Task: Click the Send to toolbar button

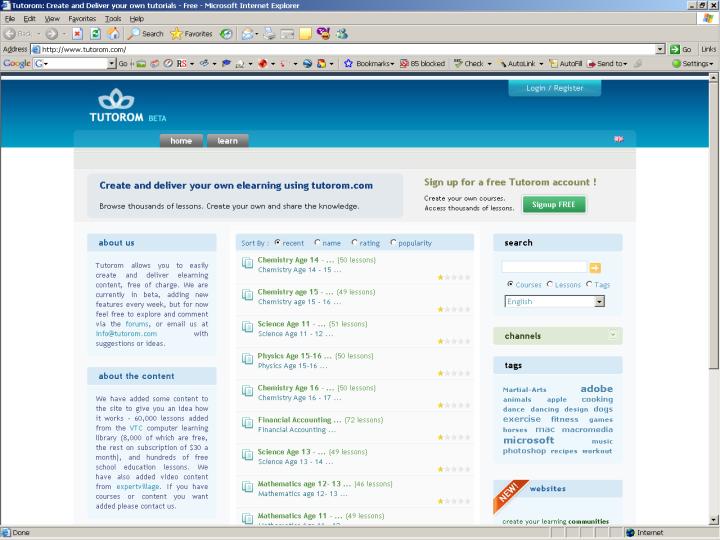Action: pos(608,63)
